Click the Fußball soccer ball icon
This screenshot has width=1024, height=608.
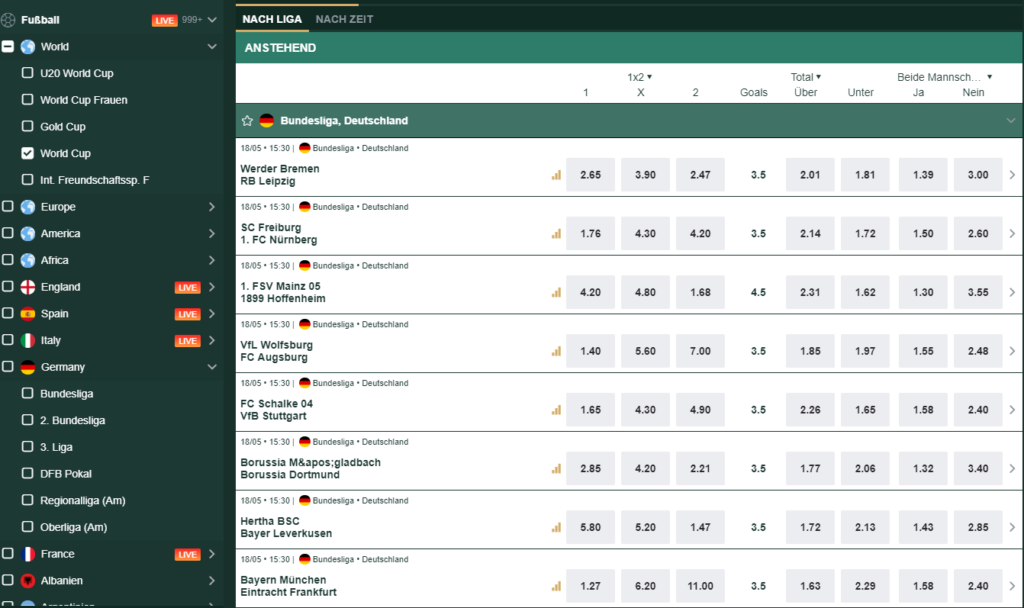coord(8,20)
